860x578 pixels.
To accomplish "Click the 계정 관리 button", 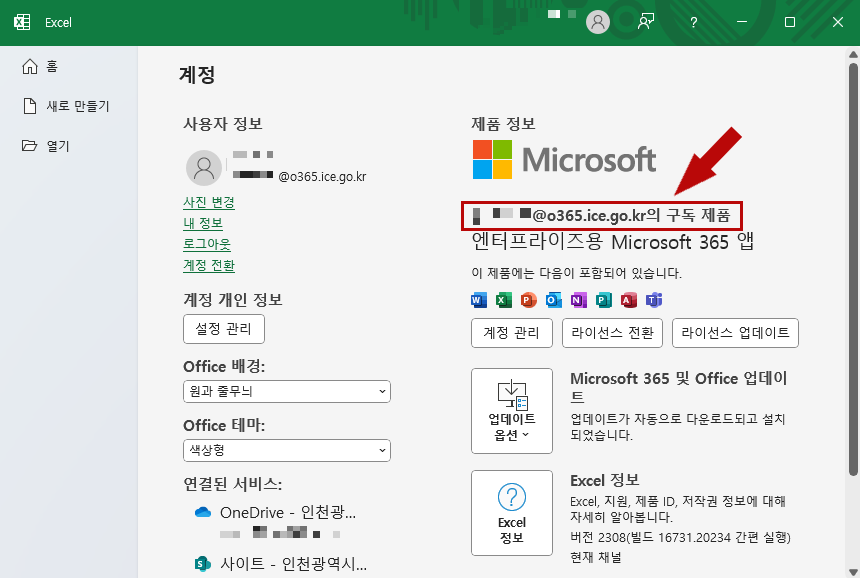I will pyautogui.click(x=512, y=333).
